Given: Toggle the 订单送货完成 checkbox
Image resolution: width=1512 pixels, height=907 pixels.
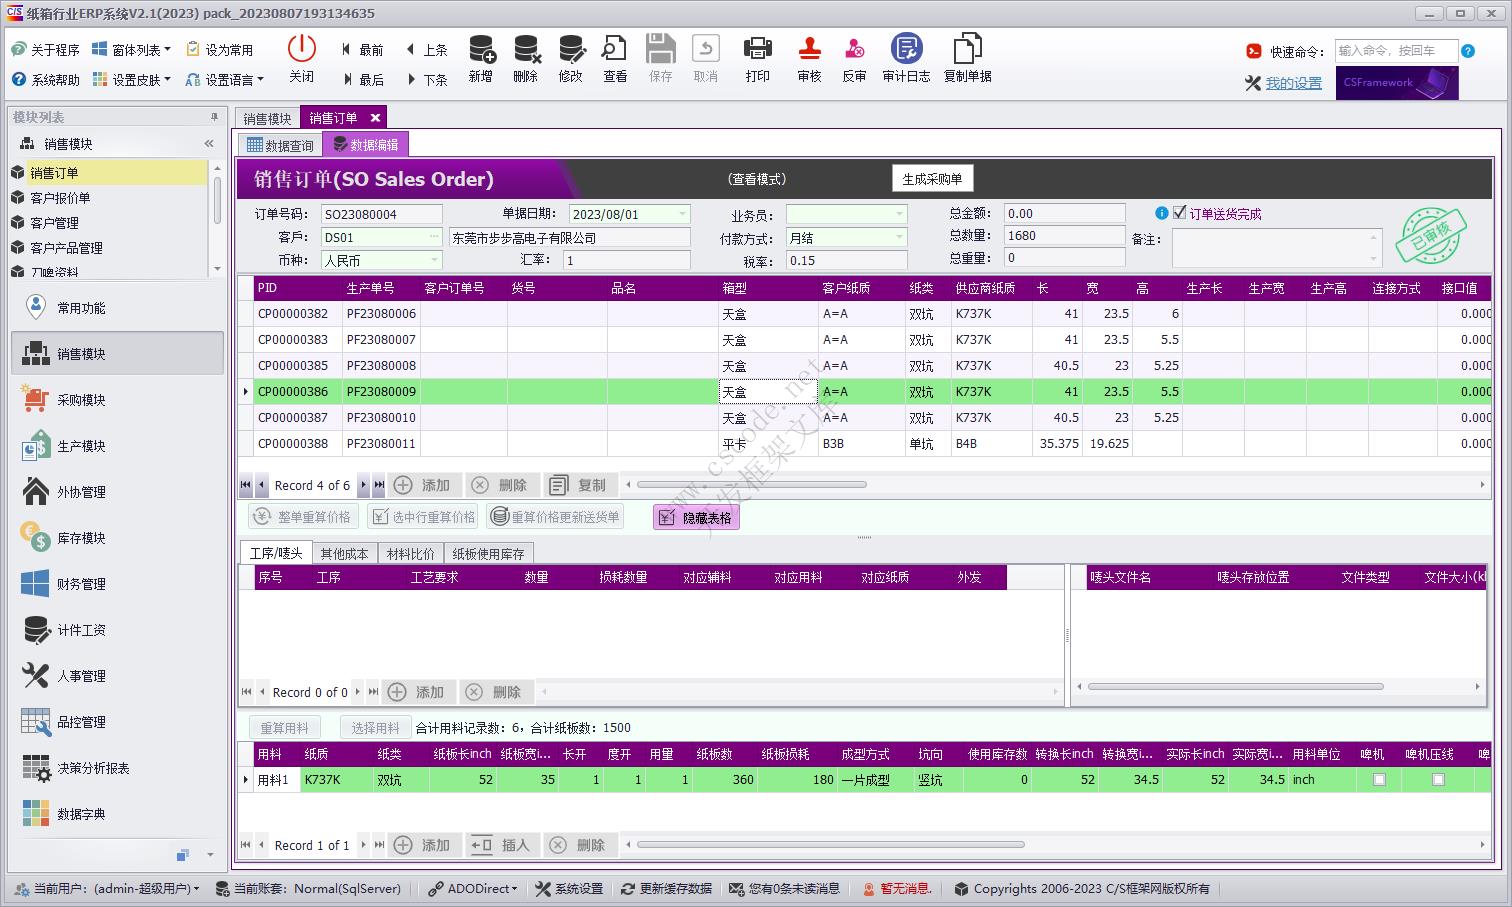Looking at the screenshot, I should [x=1180, y=213].
